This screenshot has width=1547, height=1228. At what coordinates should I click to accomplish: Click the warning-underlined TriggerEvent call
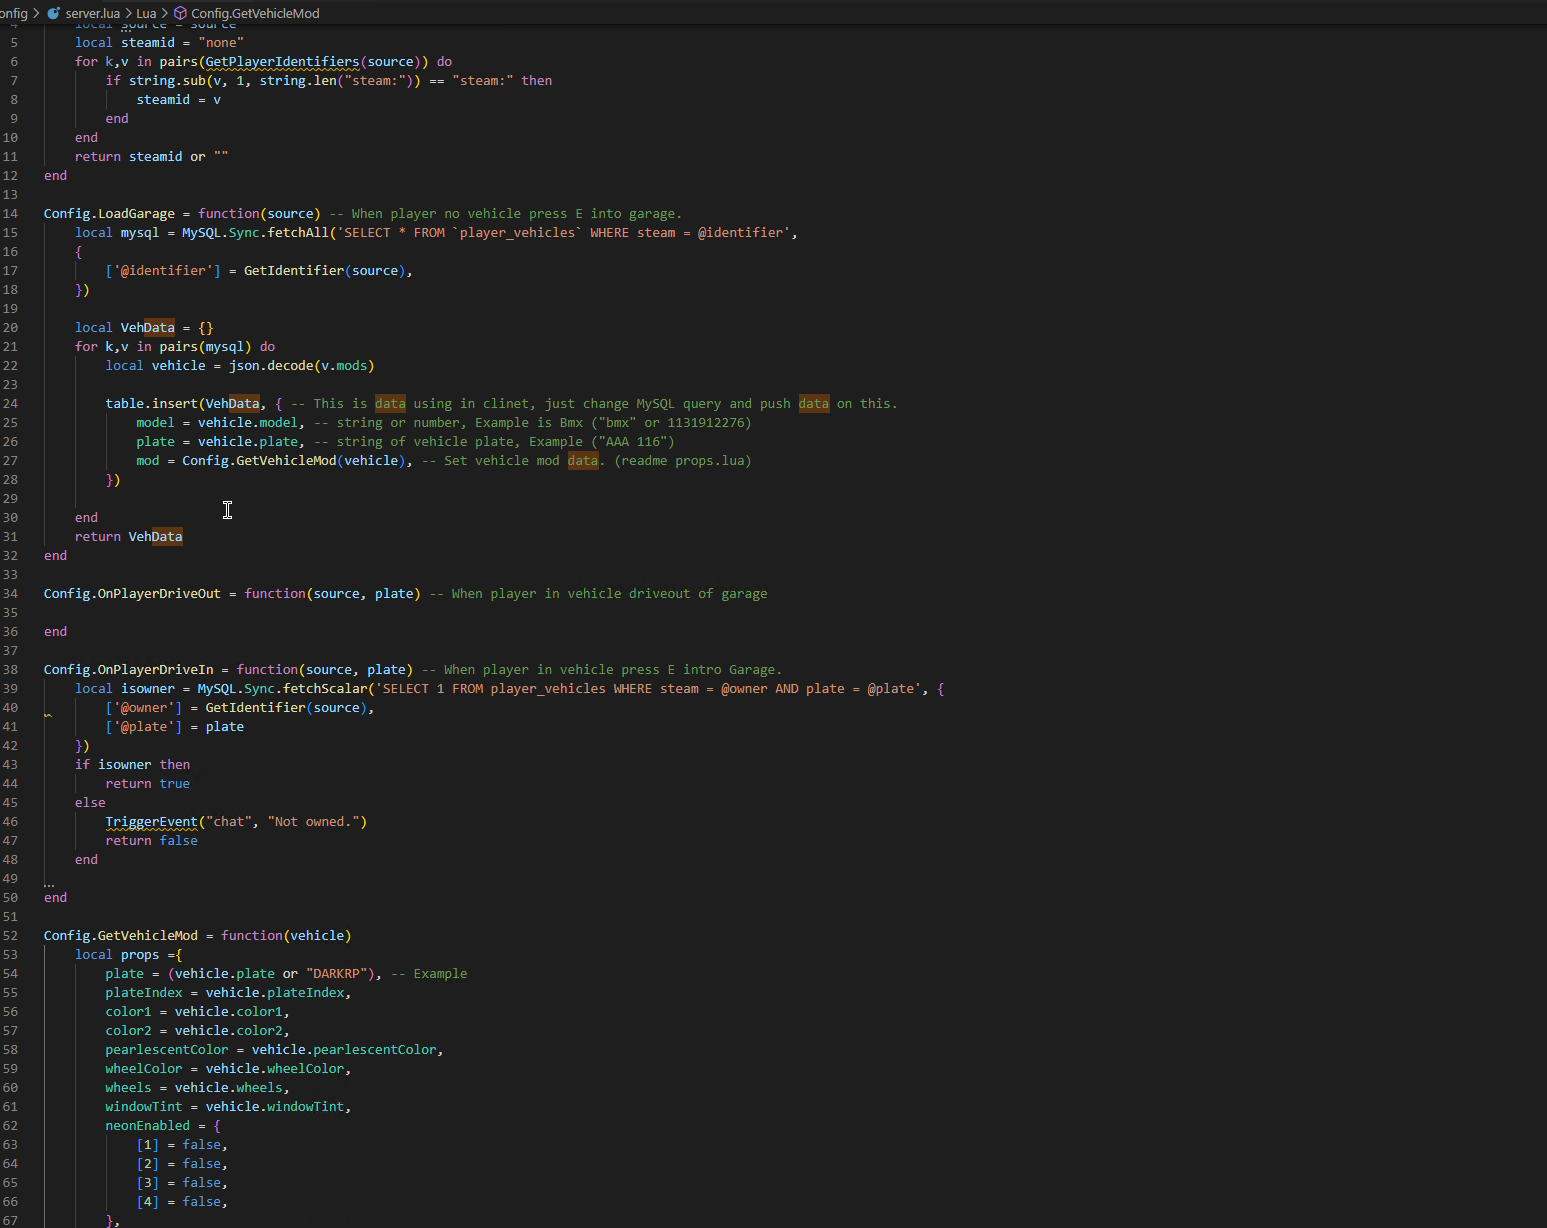[151, 822]
